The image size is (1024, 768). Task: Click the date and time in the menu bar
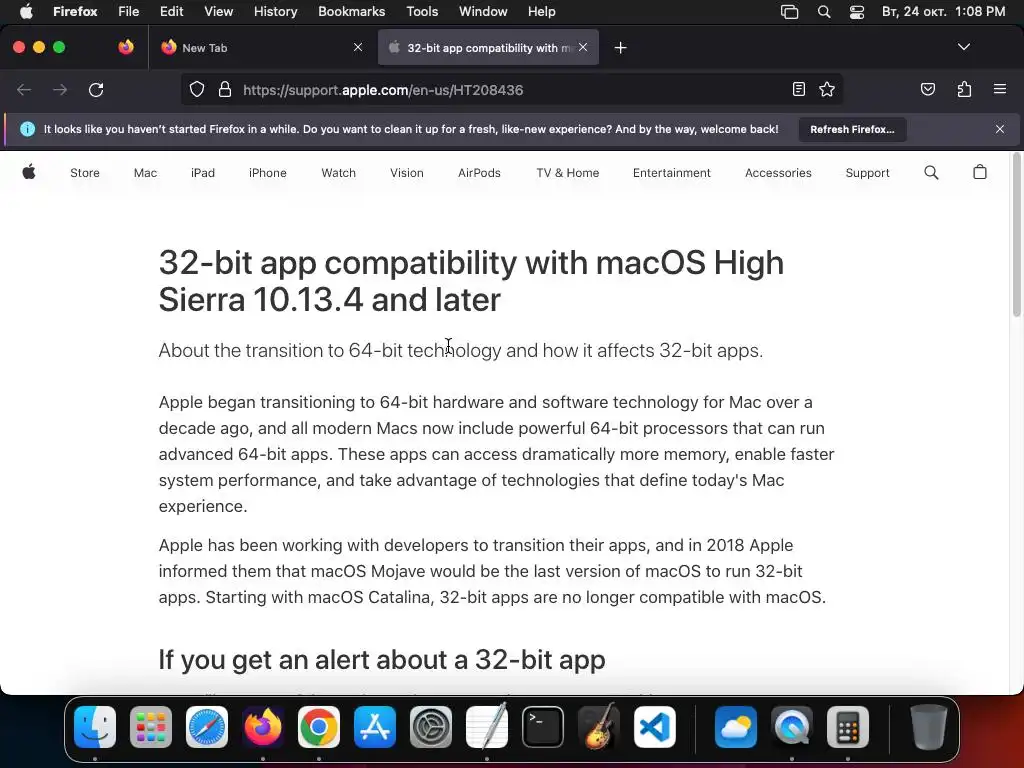pyautogui.click(x=943, y=11)
